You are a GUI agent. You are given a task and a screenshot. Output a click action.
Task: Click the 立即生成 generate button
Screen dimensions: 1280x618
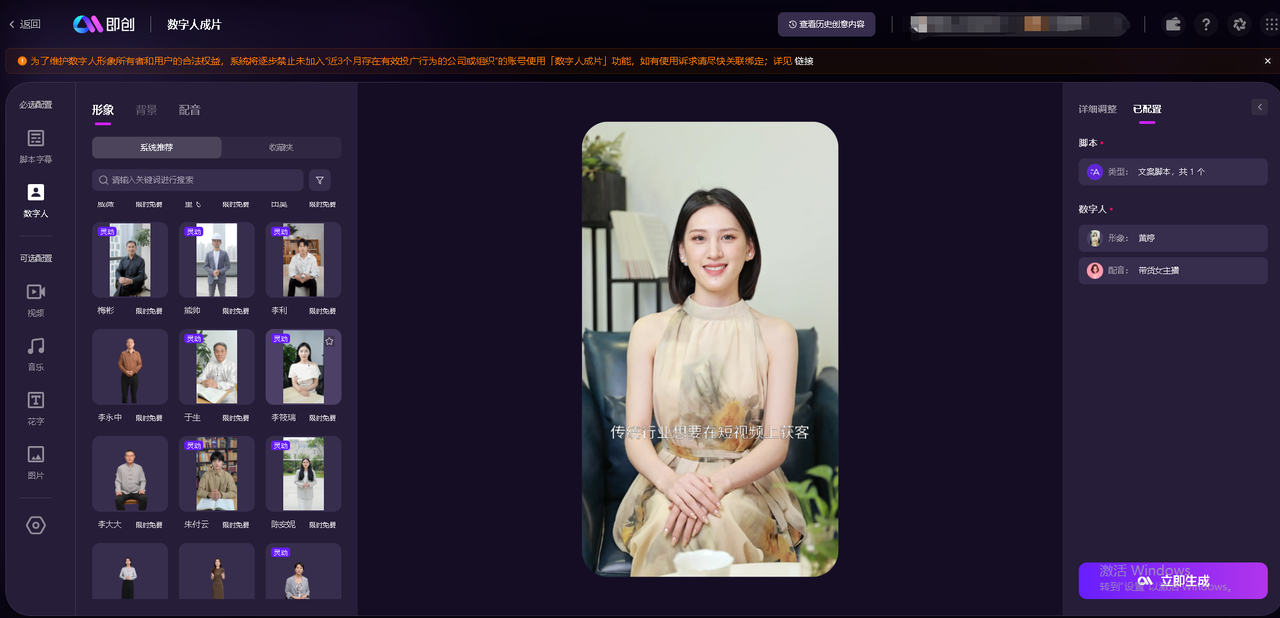click(x=1172, y=581)
